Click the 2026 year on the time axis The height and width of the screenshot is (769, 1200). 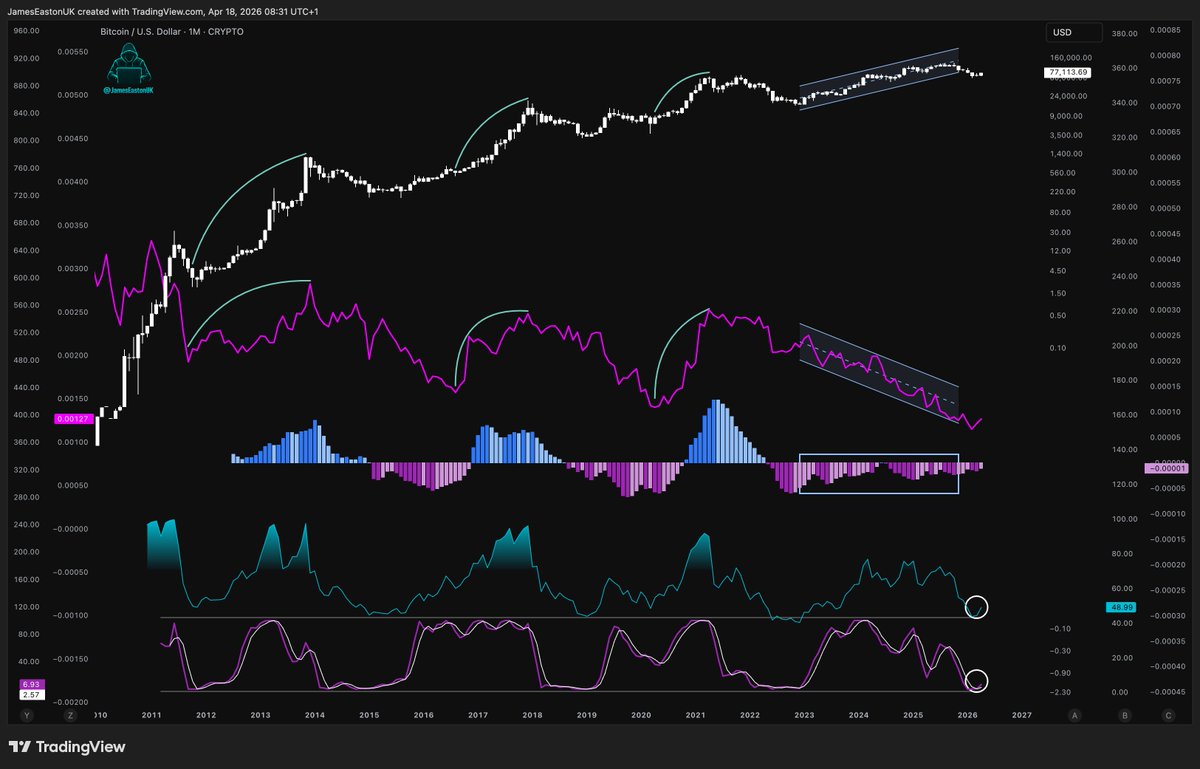click(x=967, y=716)
